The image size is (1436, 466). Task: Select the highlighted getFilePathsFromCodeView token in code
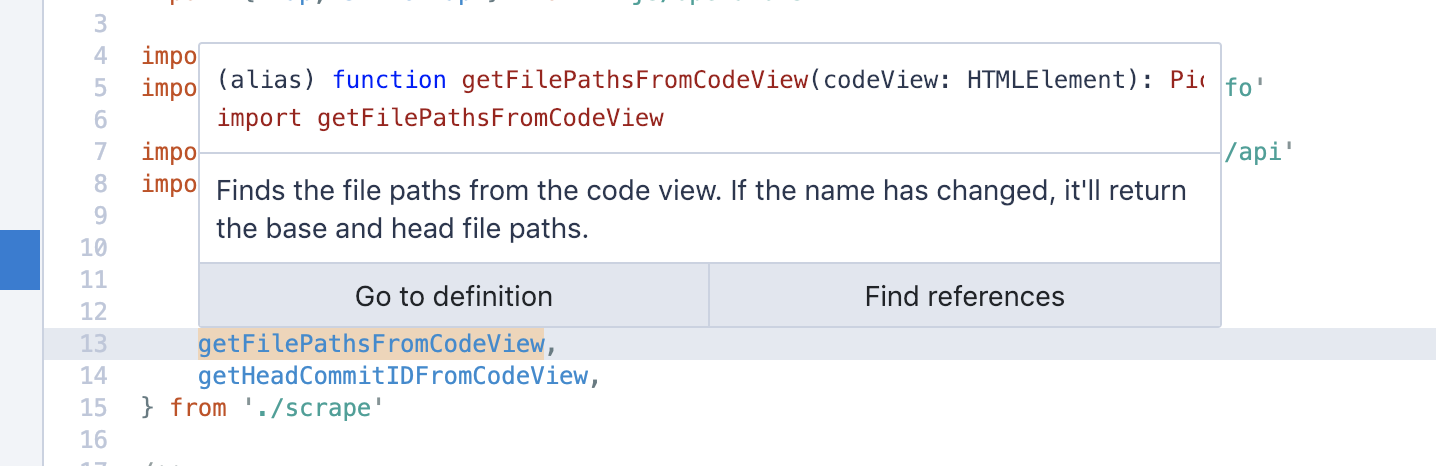370,344
